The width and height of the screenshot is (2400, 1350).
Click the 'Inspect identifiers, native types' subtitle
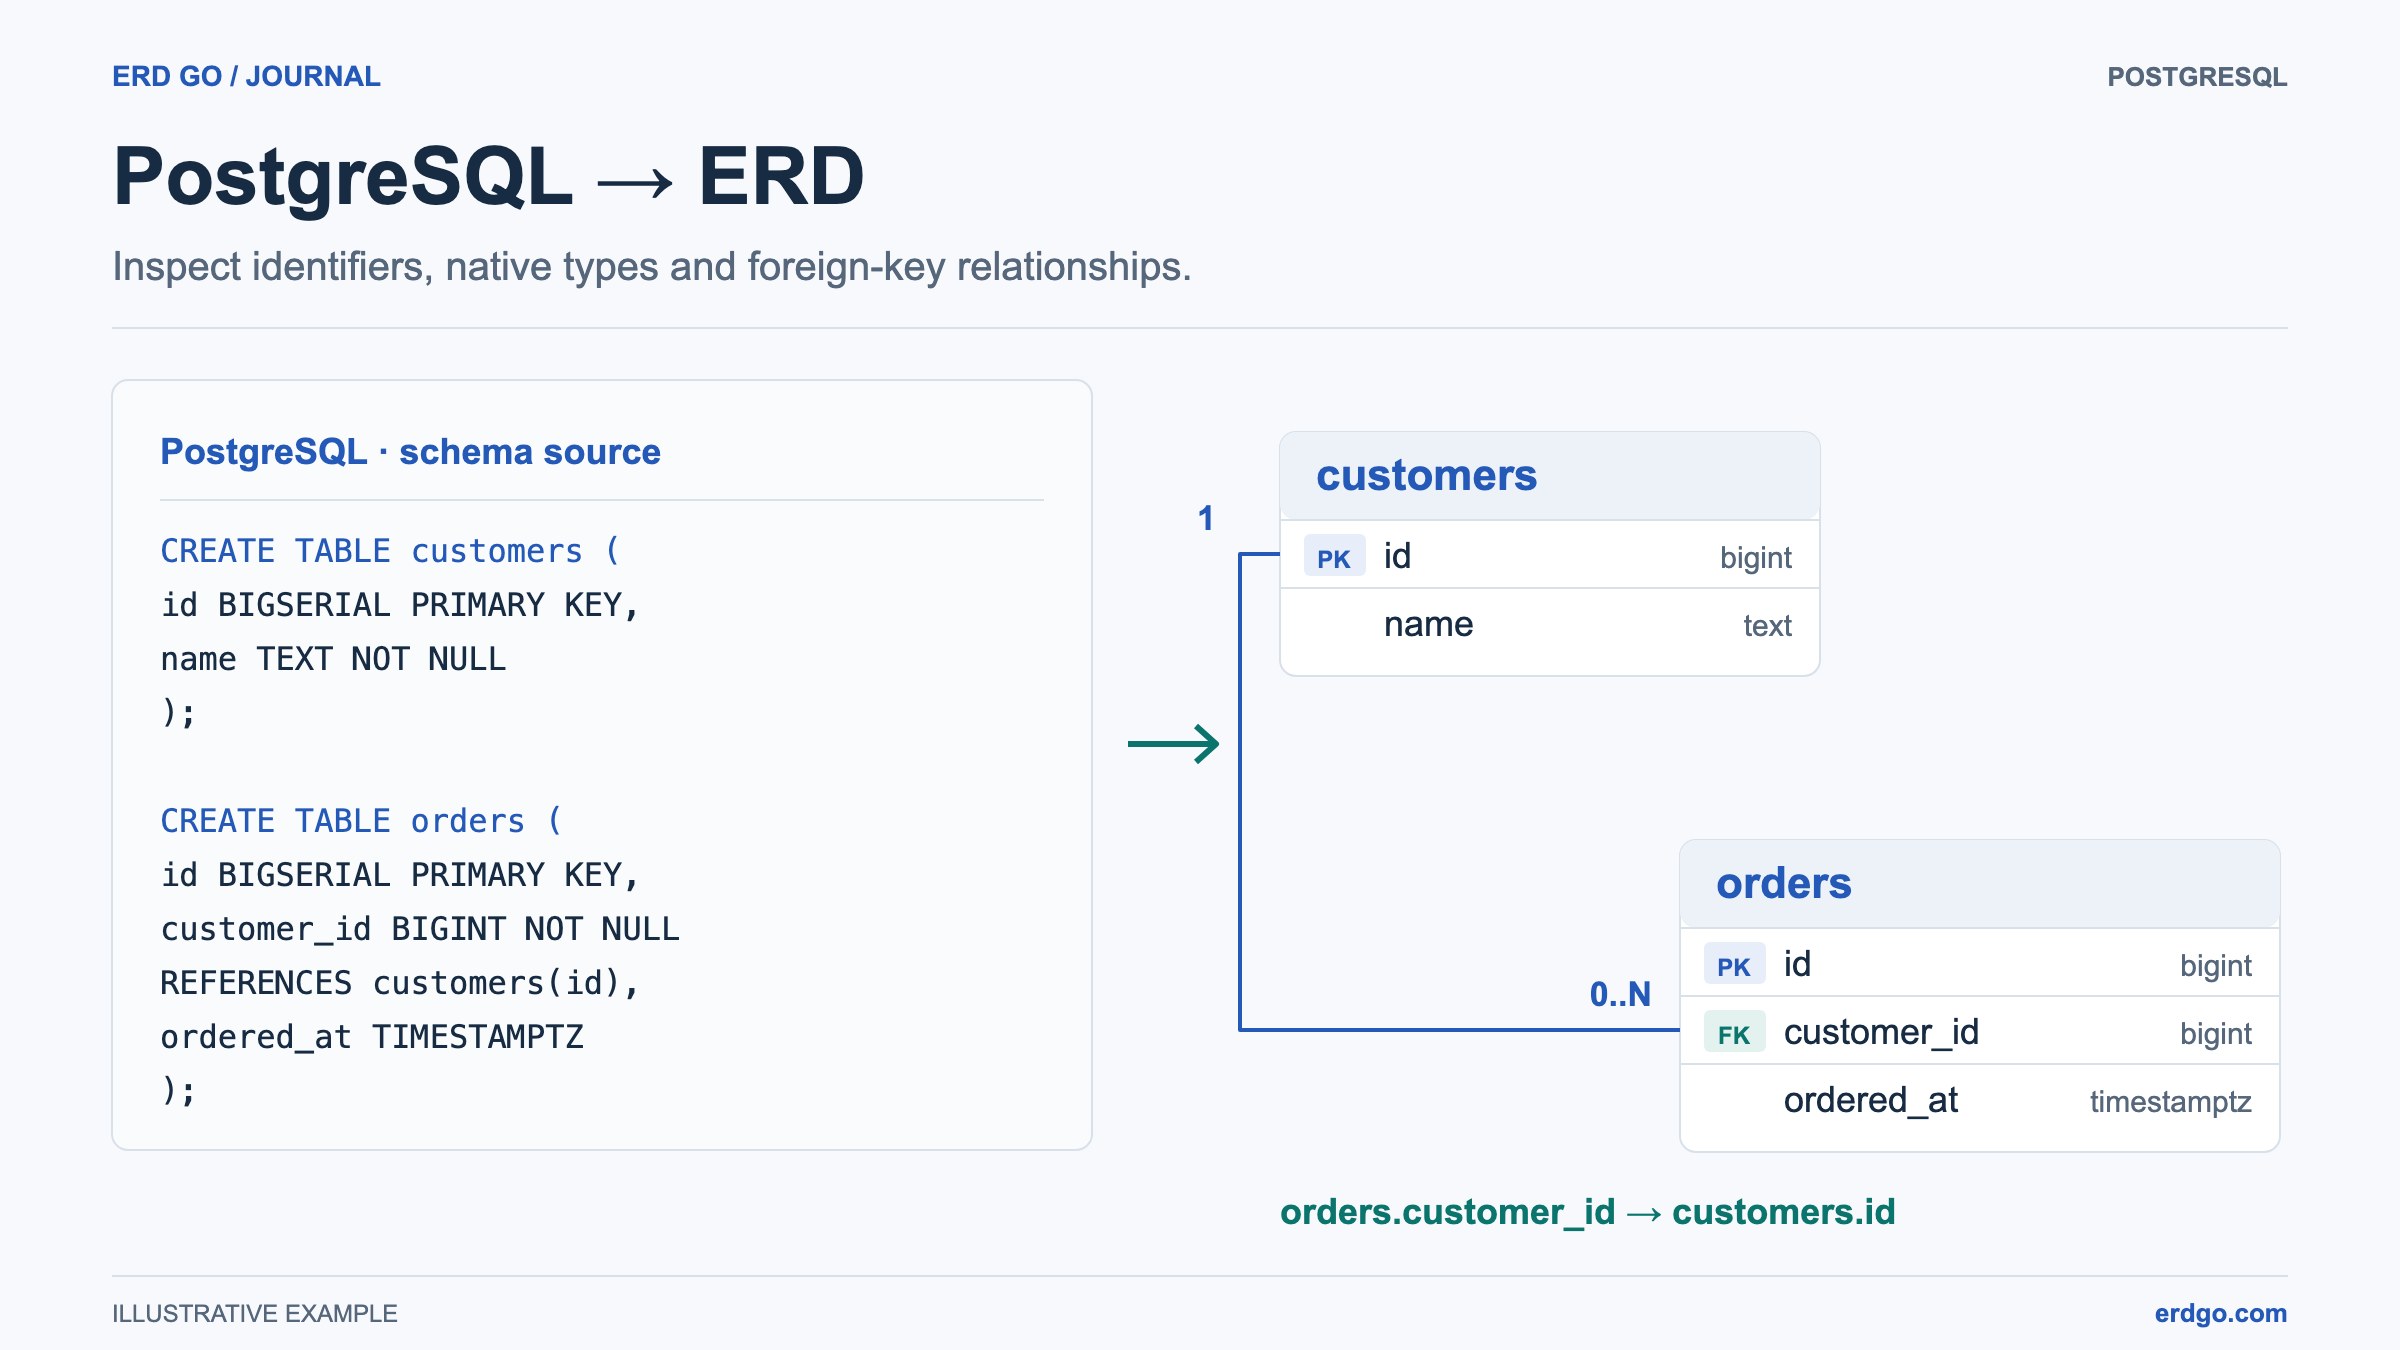coord(652,267)
